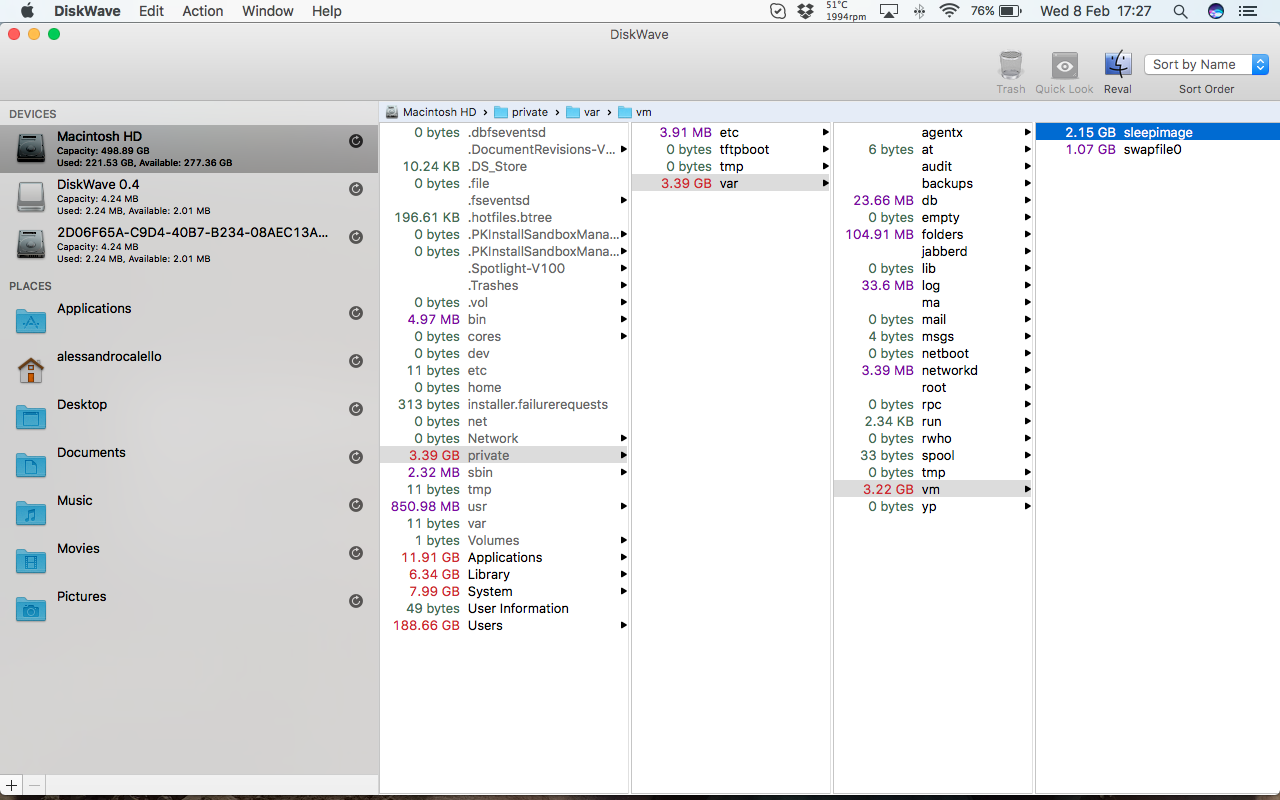The width and height of the screenshot is (1280, 800).
Task: Select the networkd folder row
Action: [x=934, y=370]
